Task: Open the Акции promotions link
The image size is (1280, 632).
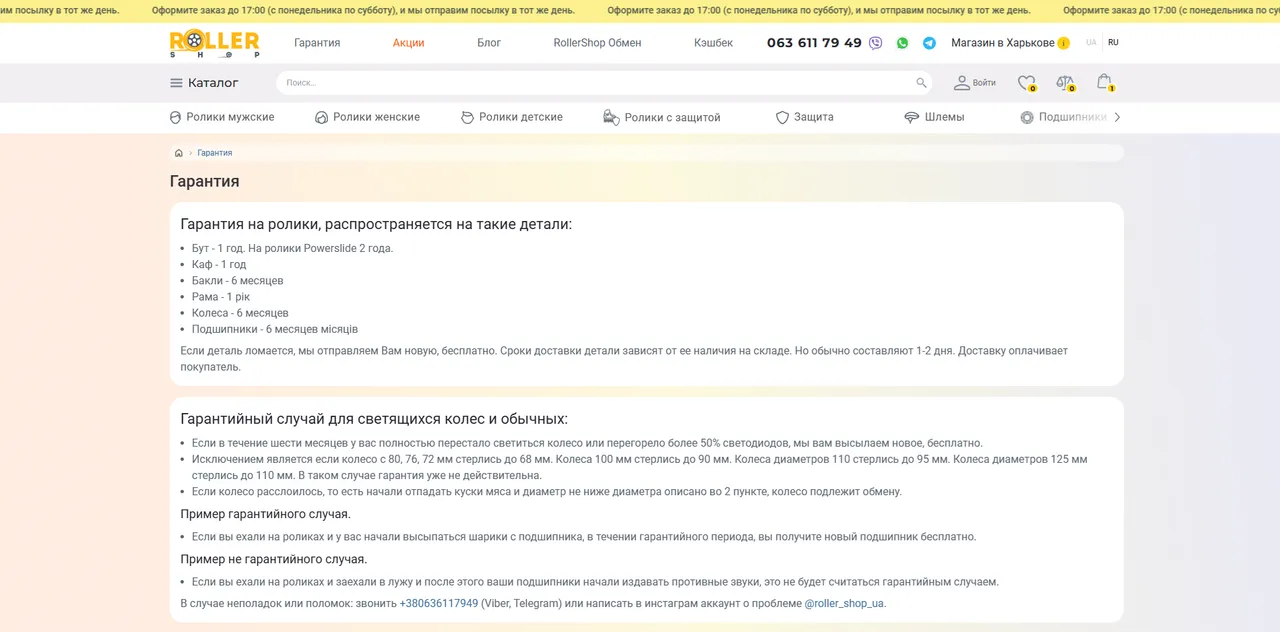Action: [408, 43]
